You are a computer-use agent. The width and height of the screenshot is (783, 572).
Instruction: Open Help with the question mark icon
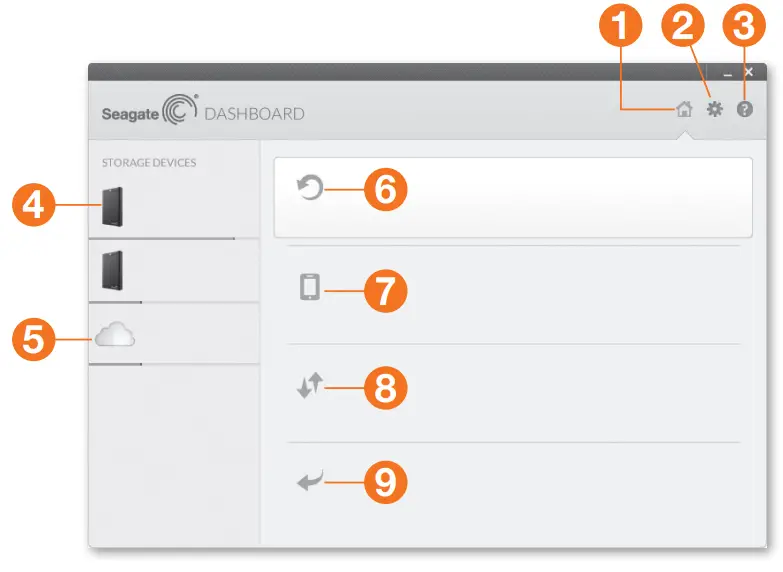pos(745,109)
